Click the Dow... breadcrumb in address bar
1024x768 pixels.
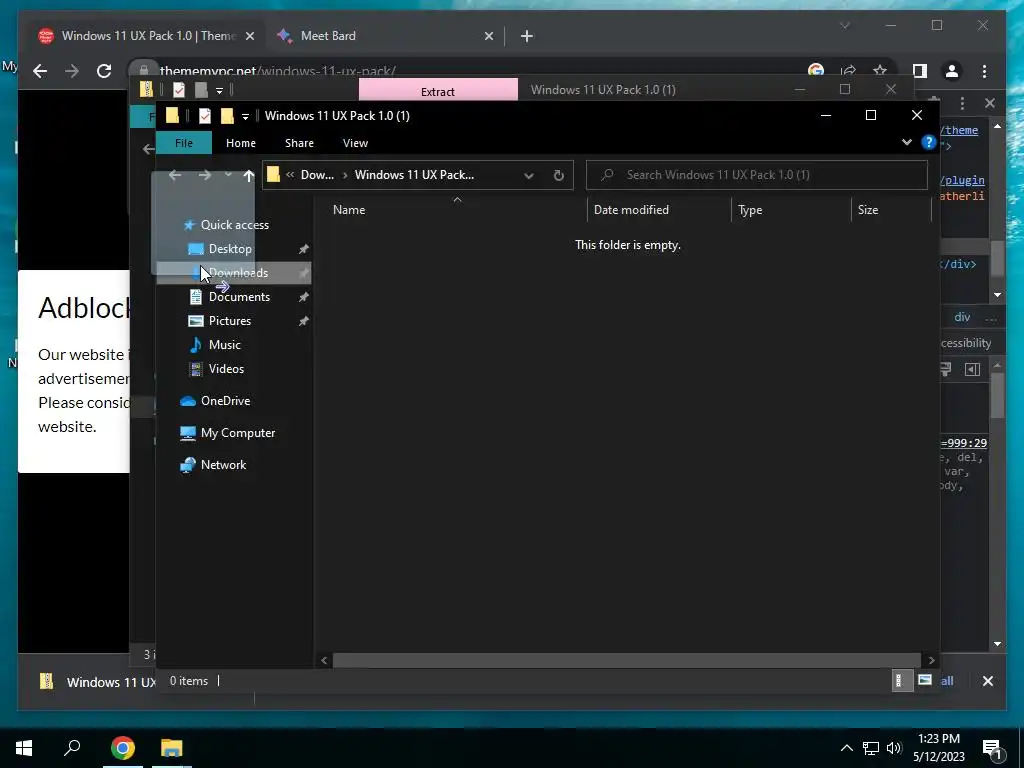coord(317,175)
